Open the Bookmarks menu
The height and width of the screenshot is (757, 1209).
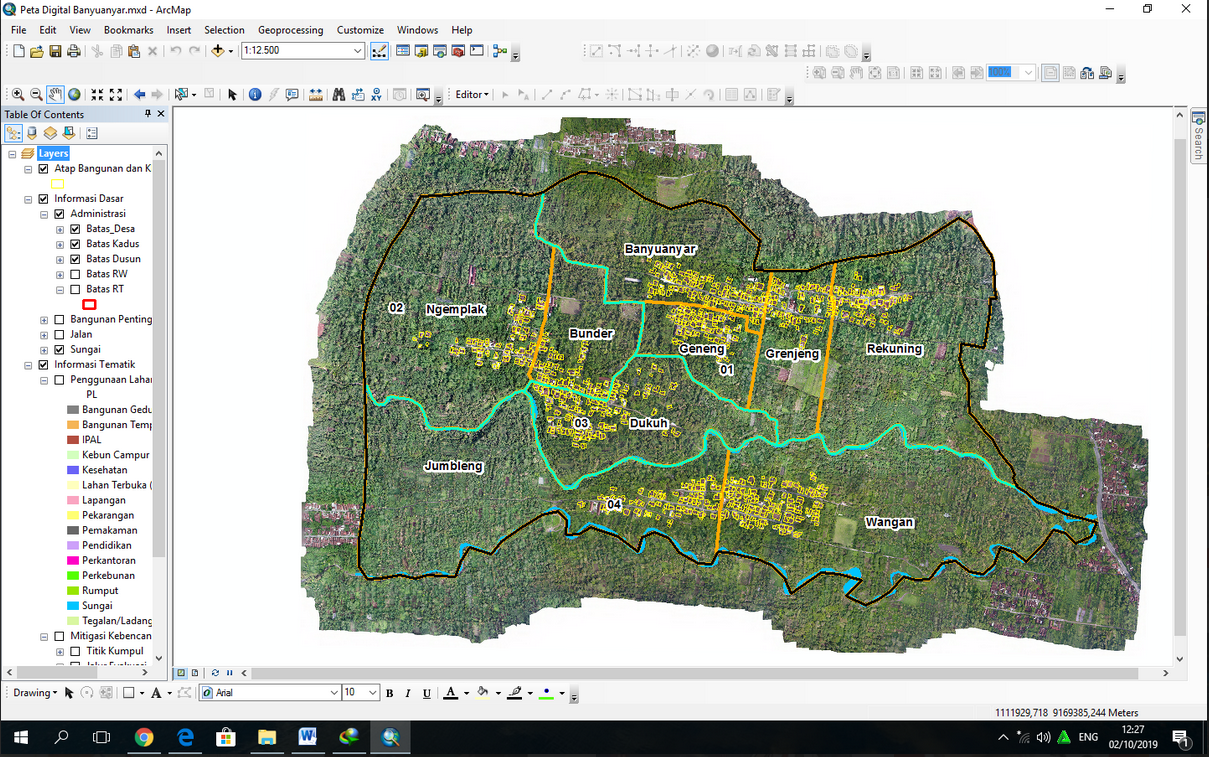point(128,30)
